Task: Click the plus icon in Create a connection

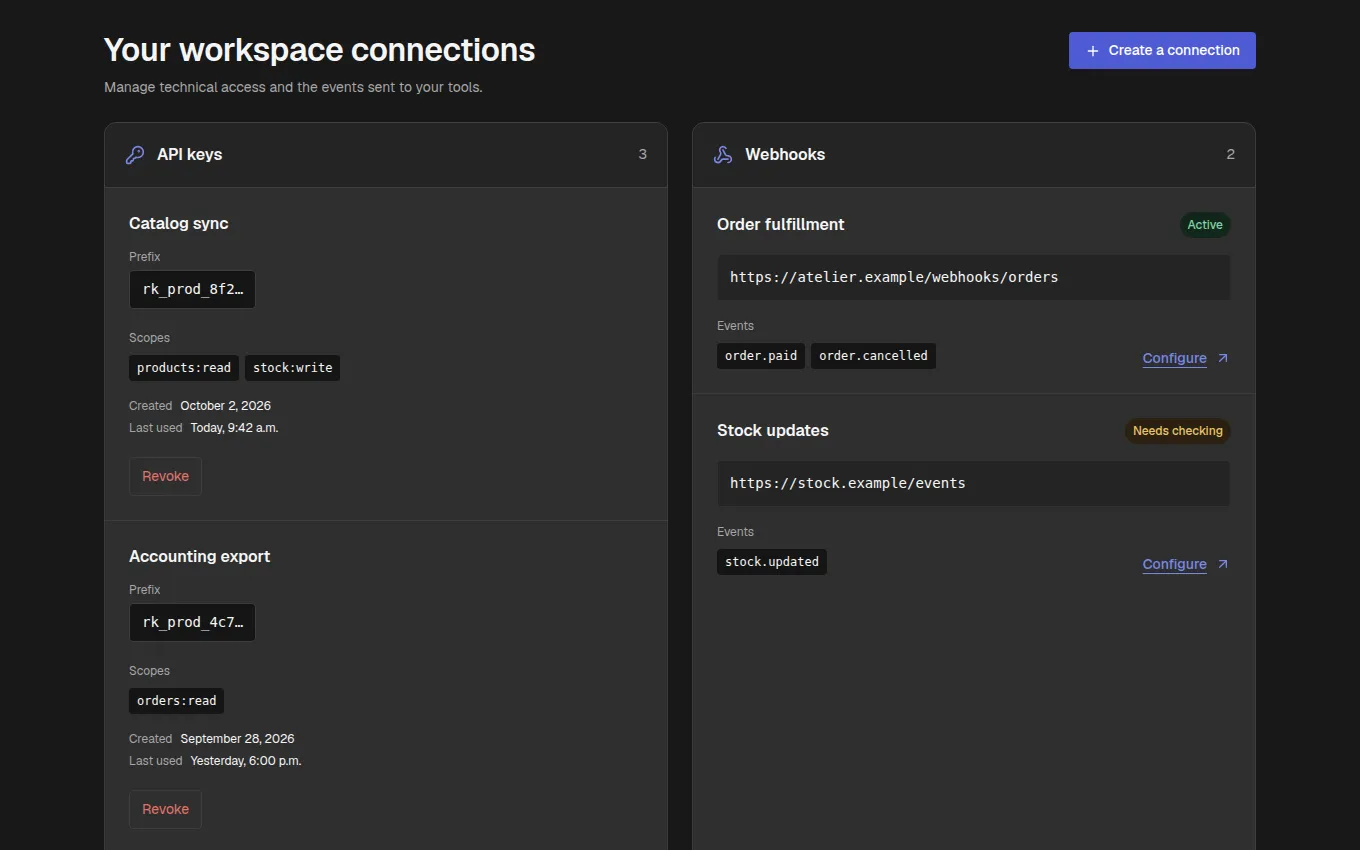Action: [1092, 51]
